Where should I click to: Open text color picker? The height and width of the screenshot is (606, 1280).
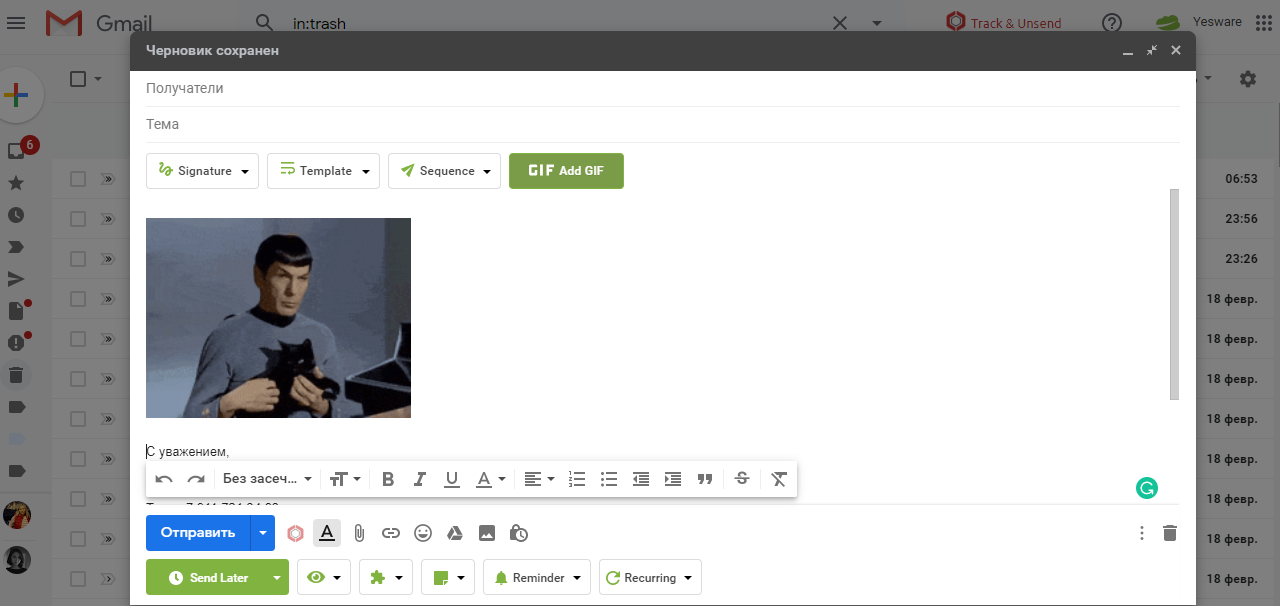(490, 479)
